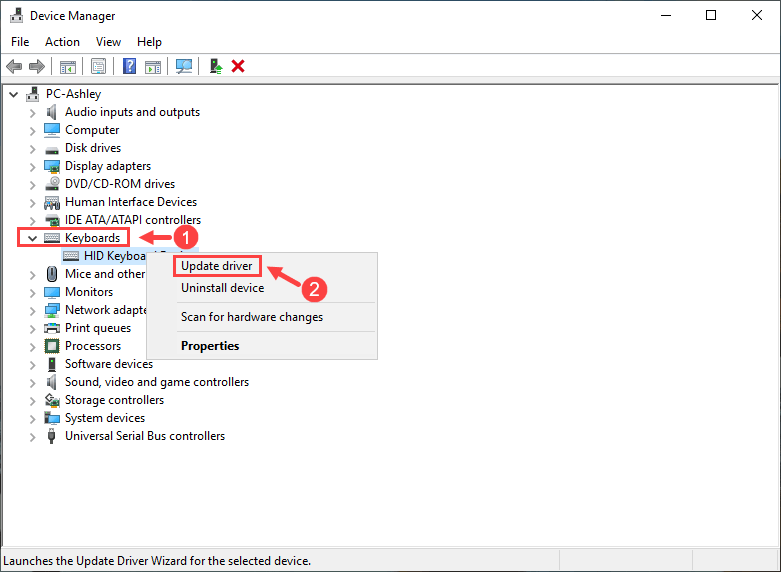Click the Processors device icon

[53, 346]
